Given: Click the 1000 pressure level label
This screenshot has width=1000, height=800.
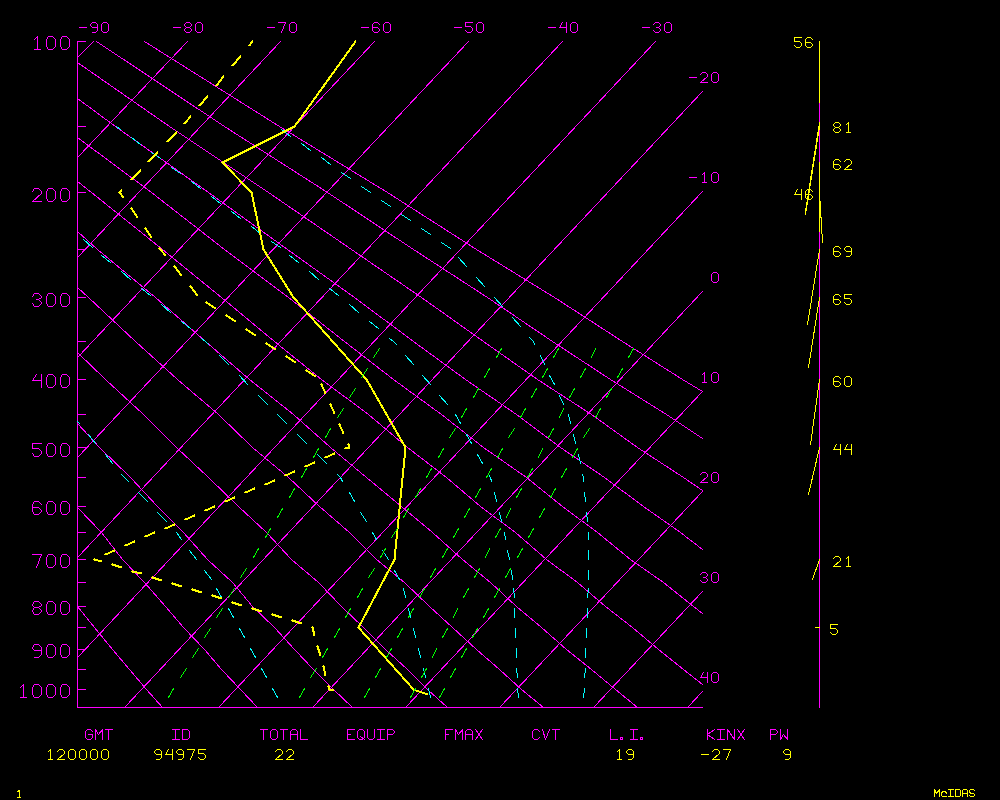Looking at the screenshot, I should (x=46, y=691).
